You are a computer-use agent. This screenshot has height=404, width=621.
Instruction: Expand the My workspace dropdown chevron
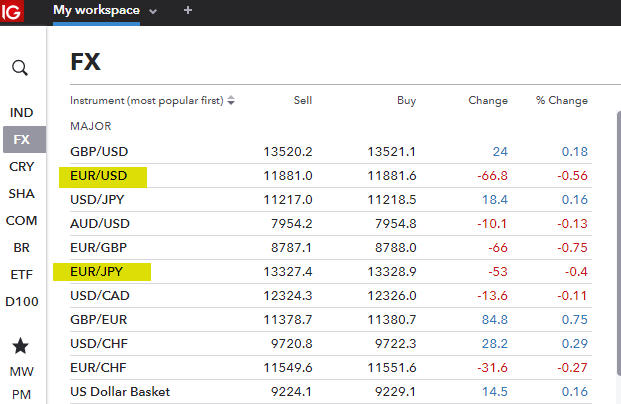tap(153, 11)
